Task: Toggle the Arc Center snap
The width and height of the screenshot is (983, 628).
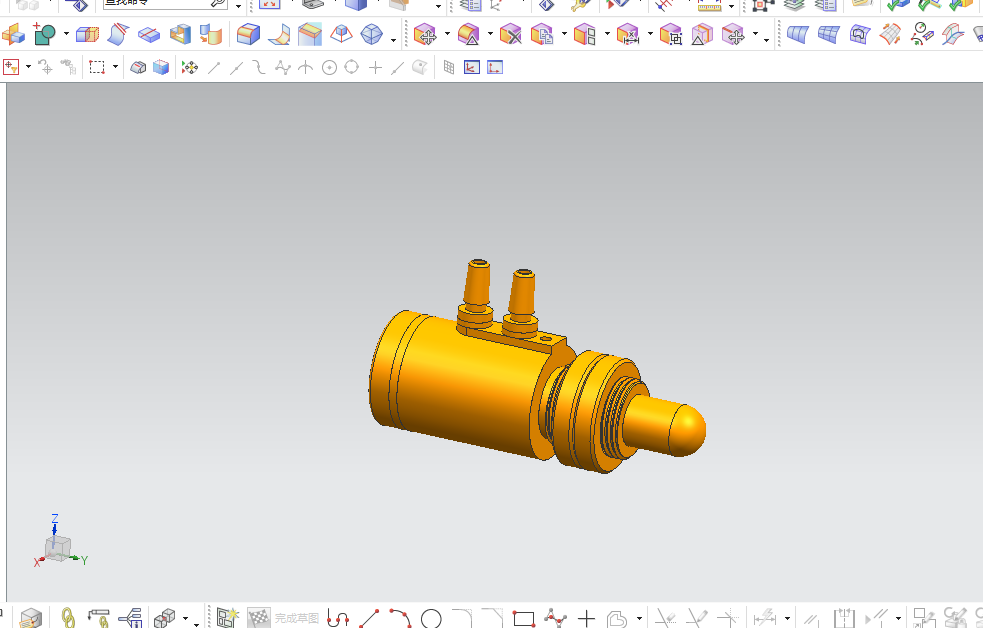Action: (x=329, y=67)
